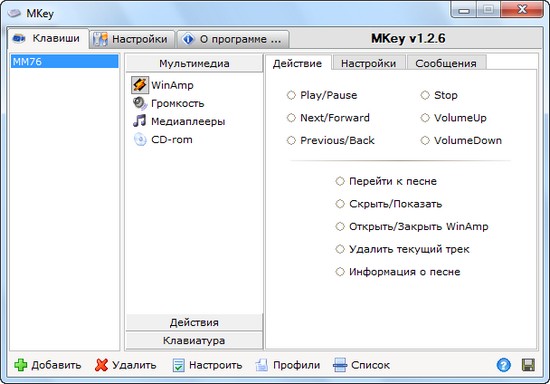Screen dimensions: 550x384
Task: Click the floppy disk save icon
Action: [528, 365]
